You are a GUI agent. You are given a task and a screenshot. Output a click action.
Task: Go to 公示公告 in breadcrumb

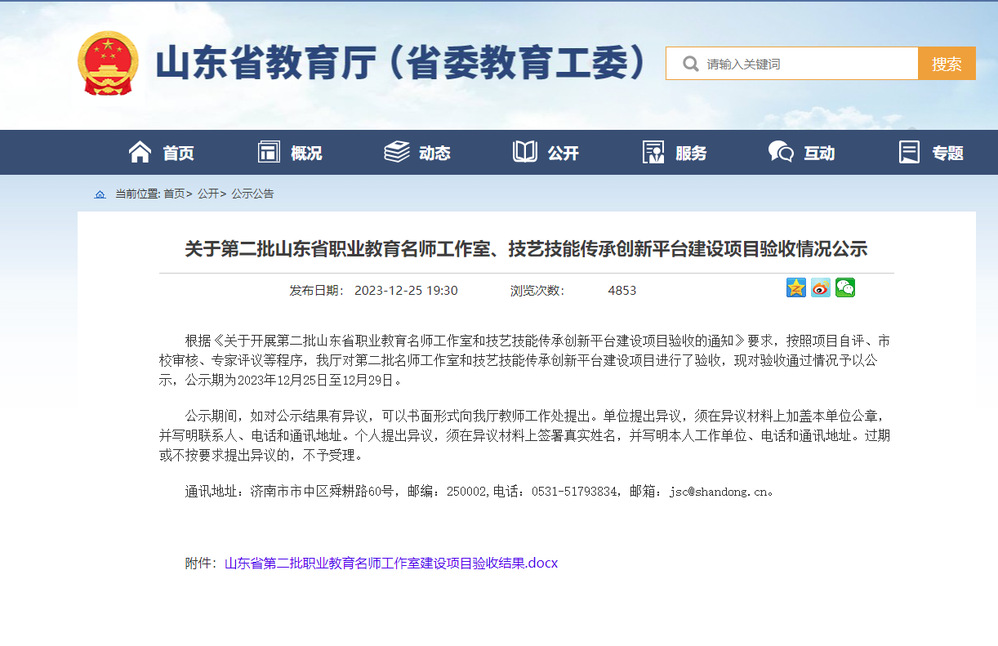pos(253,194)
